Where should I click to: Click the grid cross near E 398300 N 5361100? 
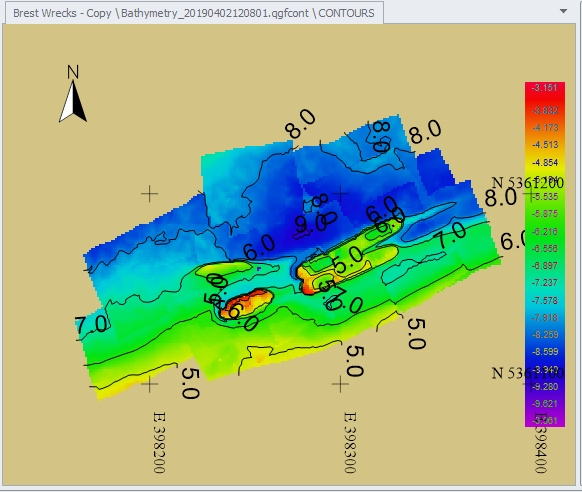click(340, 384)
